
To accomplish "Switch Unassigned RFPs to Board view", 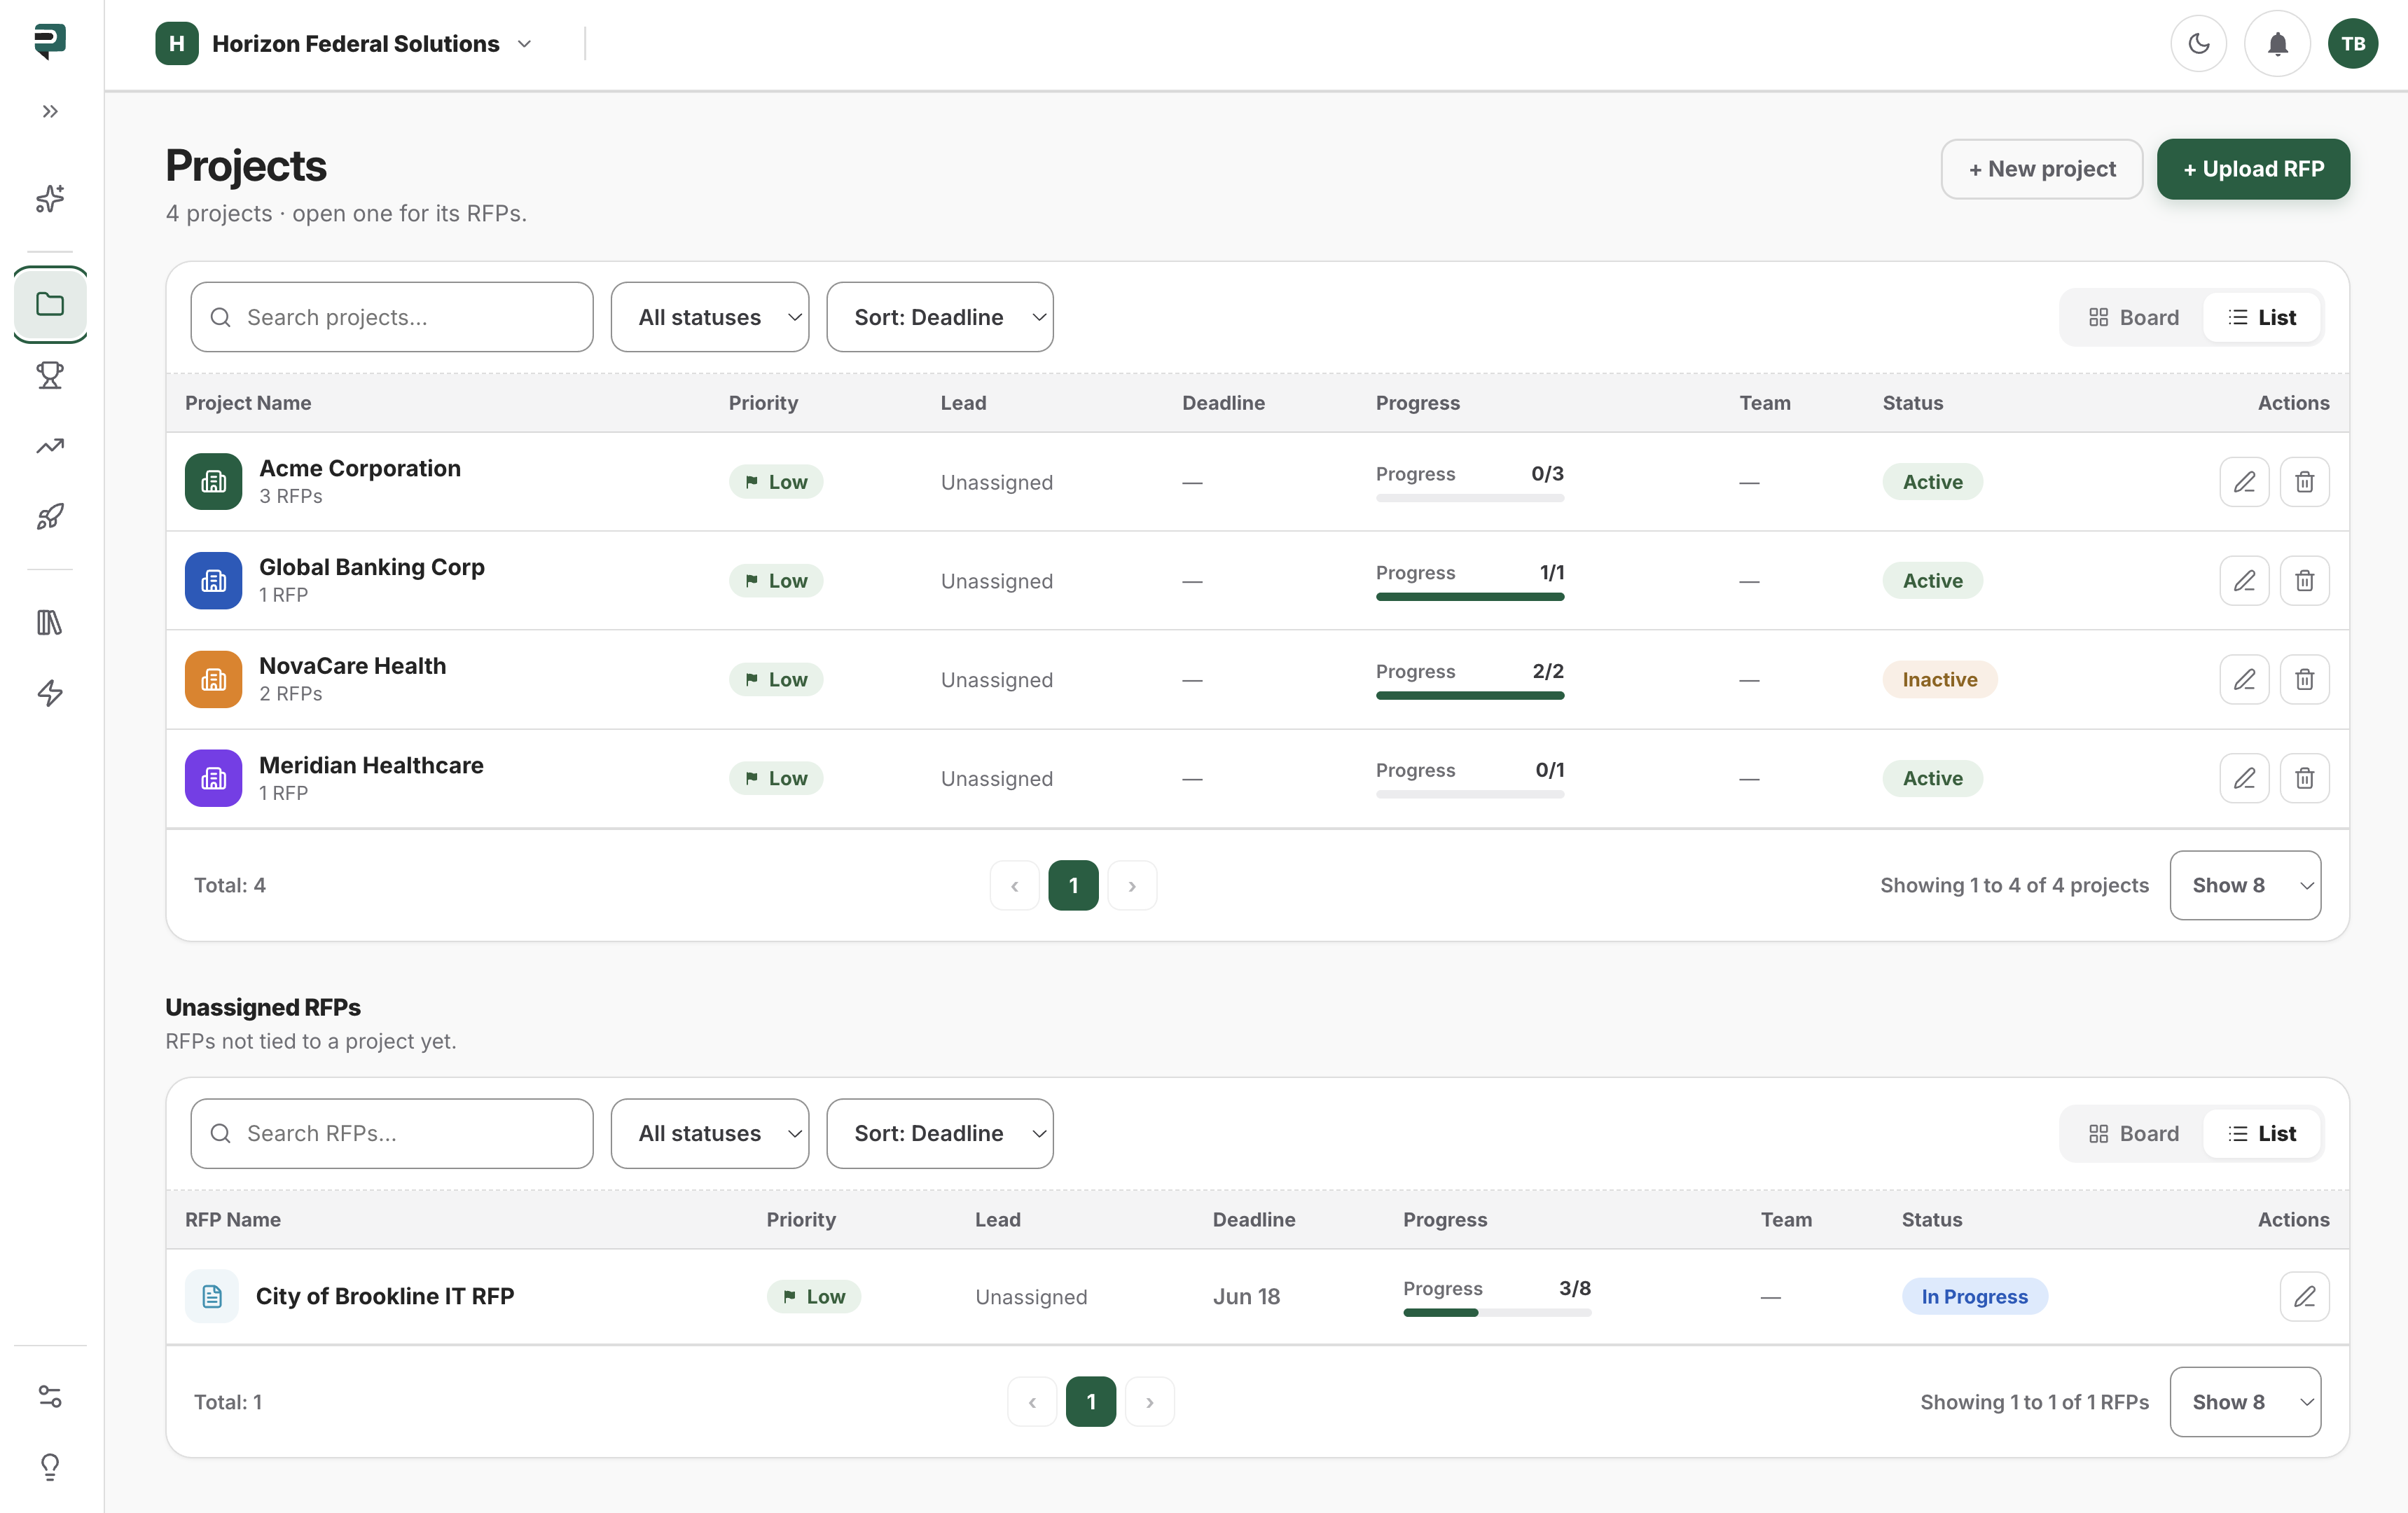I will (2133, 1133).
